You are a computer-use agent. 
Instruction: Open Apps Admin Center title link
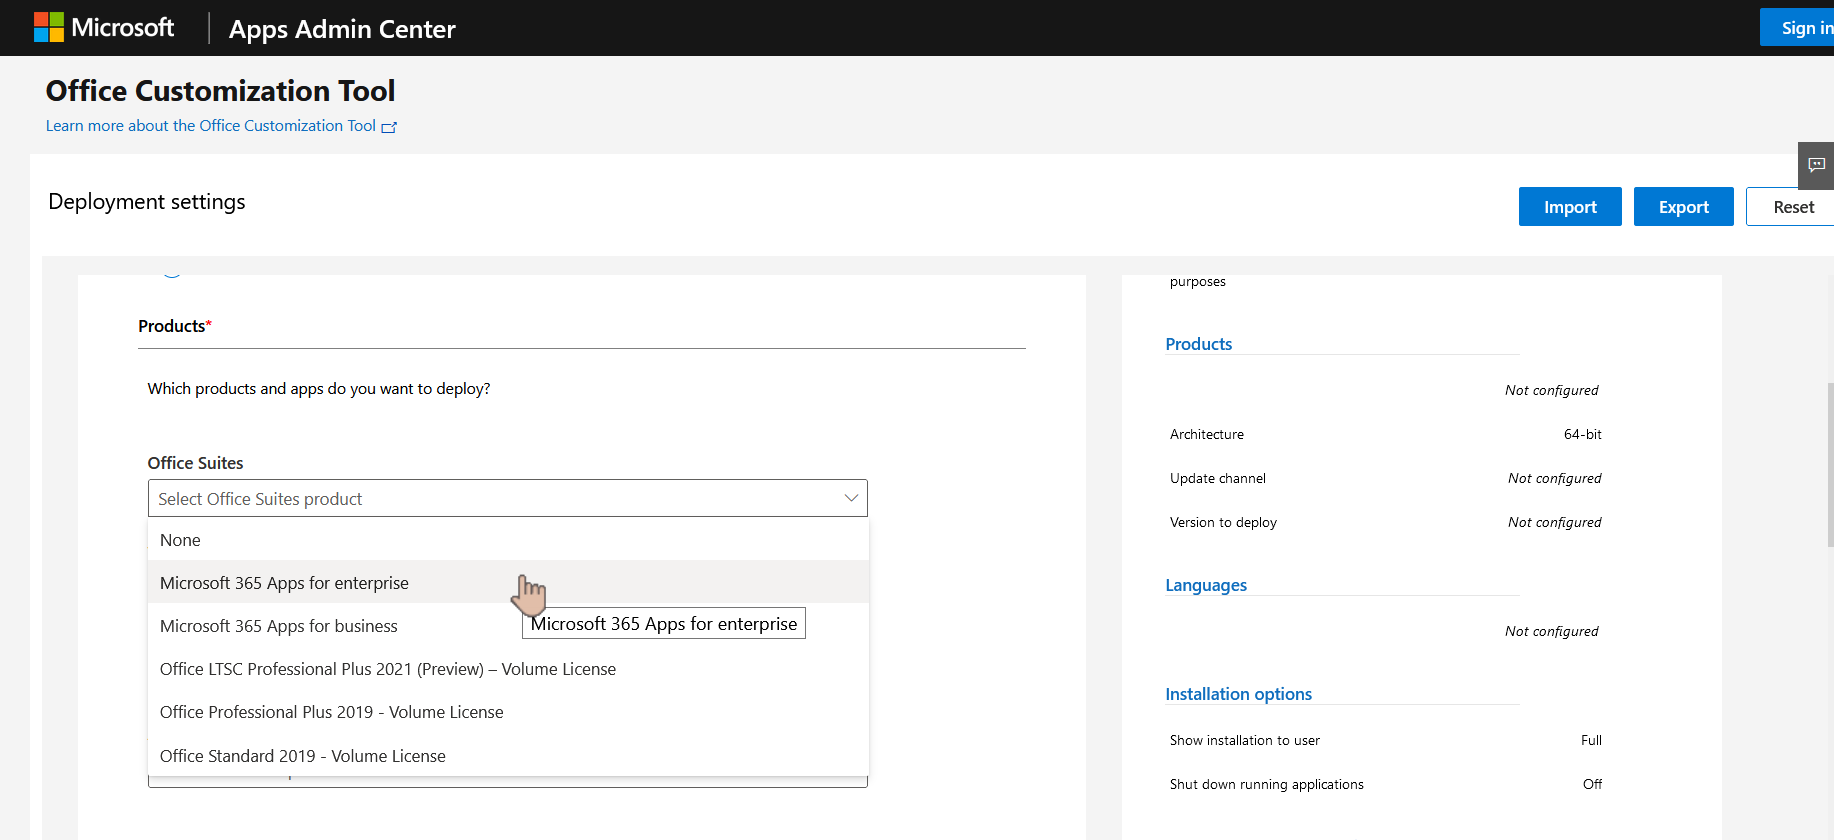pos(342,29)
